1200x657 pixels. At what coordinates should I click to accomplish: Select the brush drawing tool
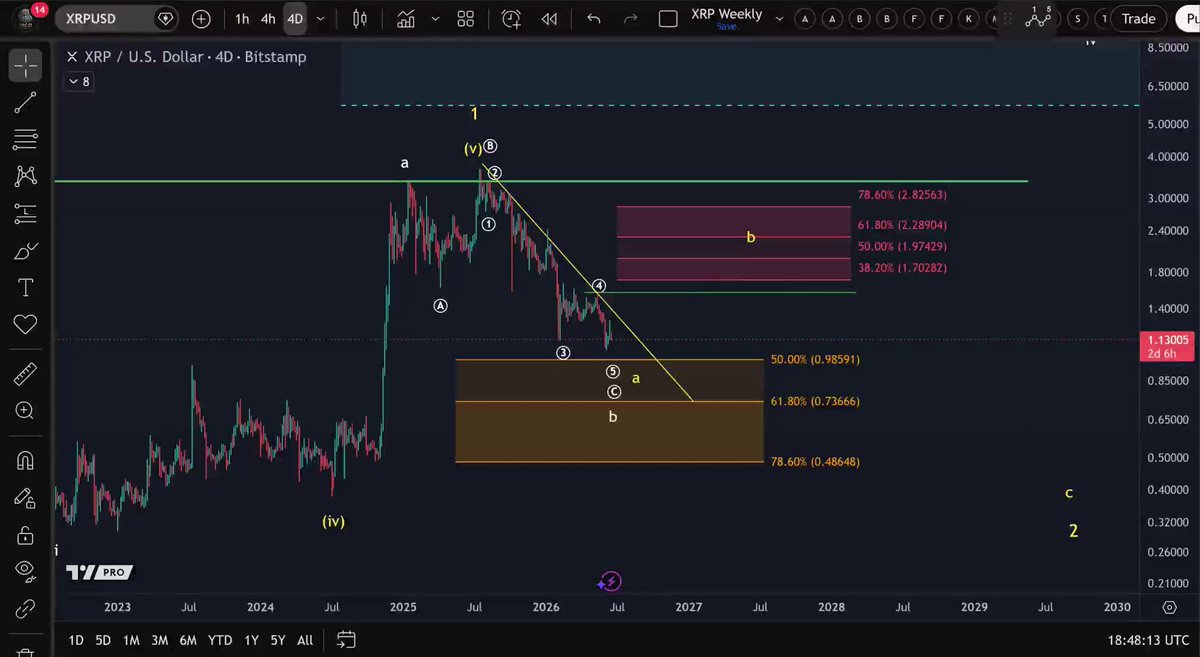click(x=25, y=251)
